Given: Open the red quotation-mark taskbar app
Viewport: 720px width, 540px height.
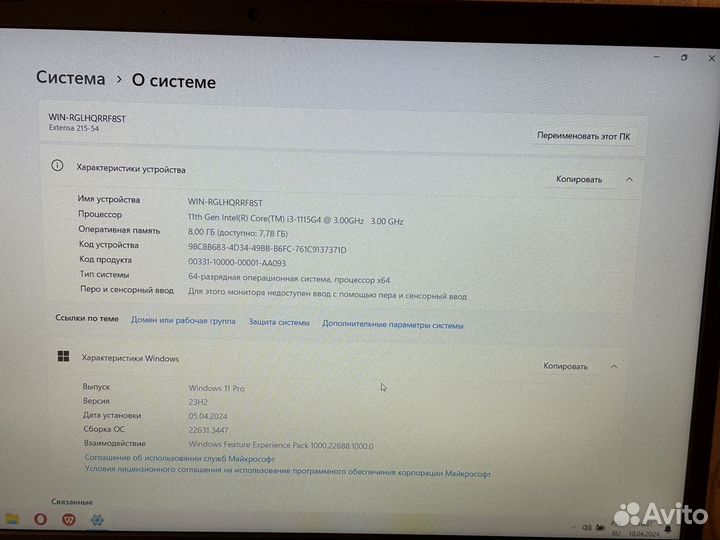Looking at the screenshot, I should pyautogui.click(x=69, y=520).
